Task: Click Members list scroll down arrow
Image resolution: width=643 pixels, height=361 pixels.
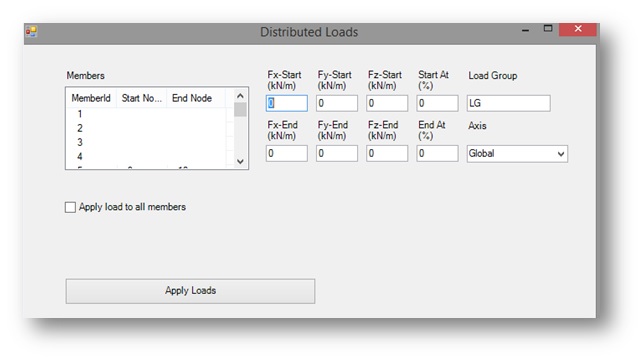Action: (x=240, y=162)
